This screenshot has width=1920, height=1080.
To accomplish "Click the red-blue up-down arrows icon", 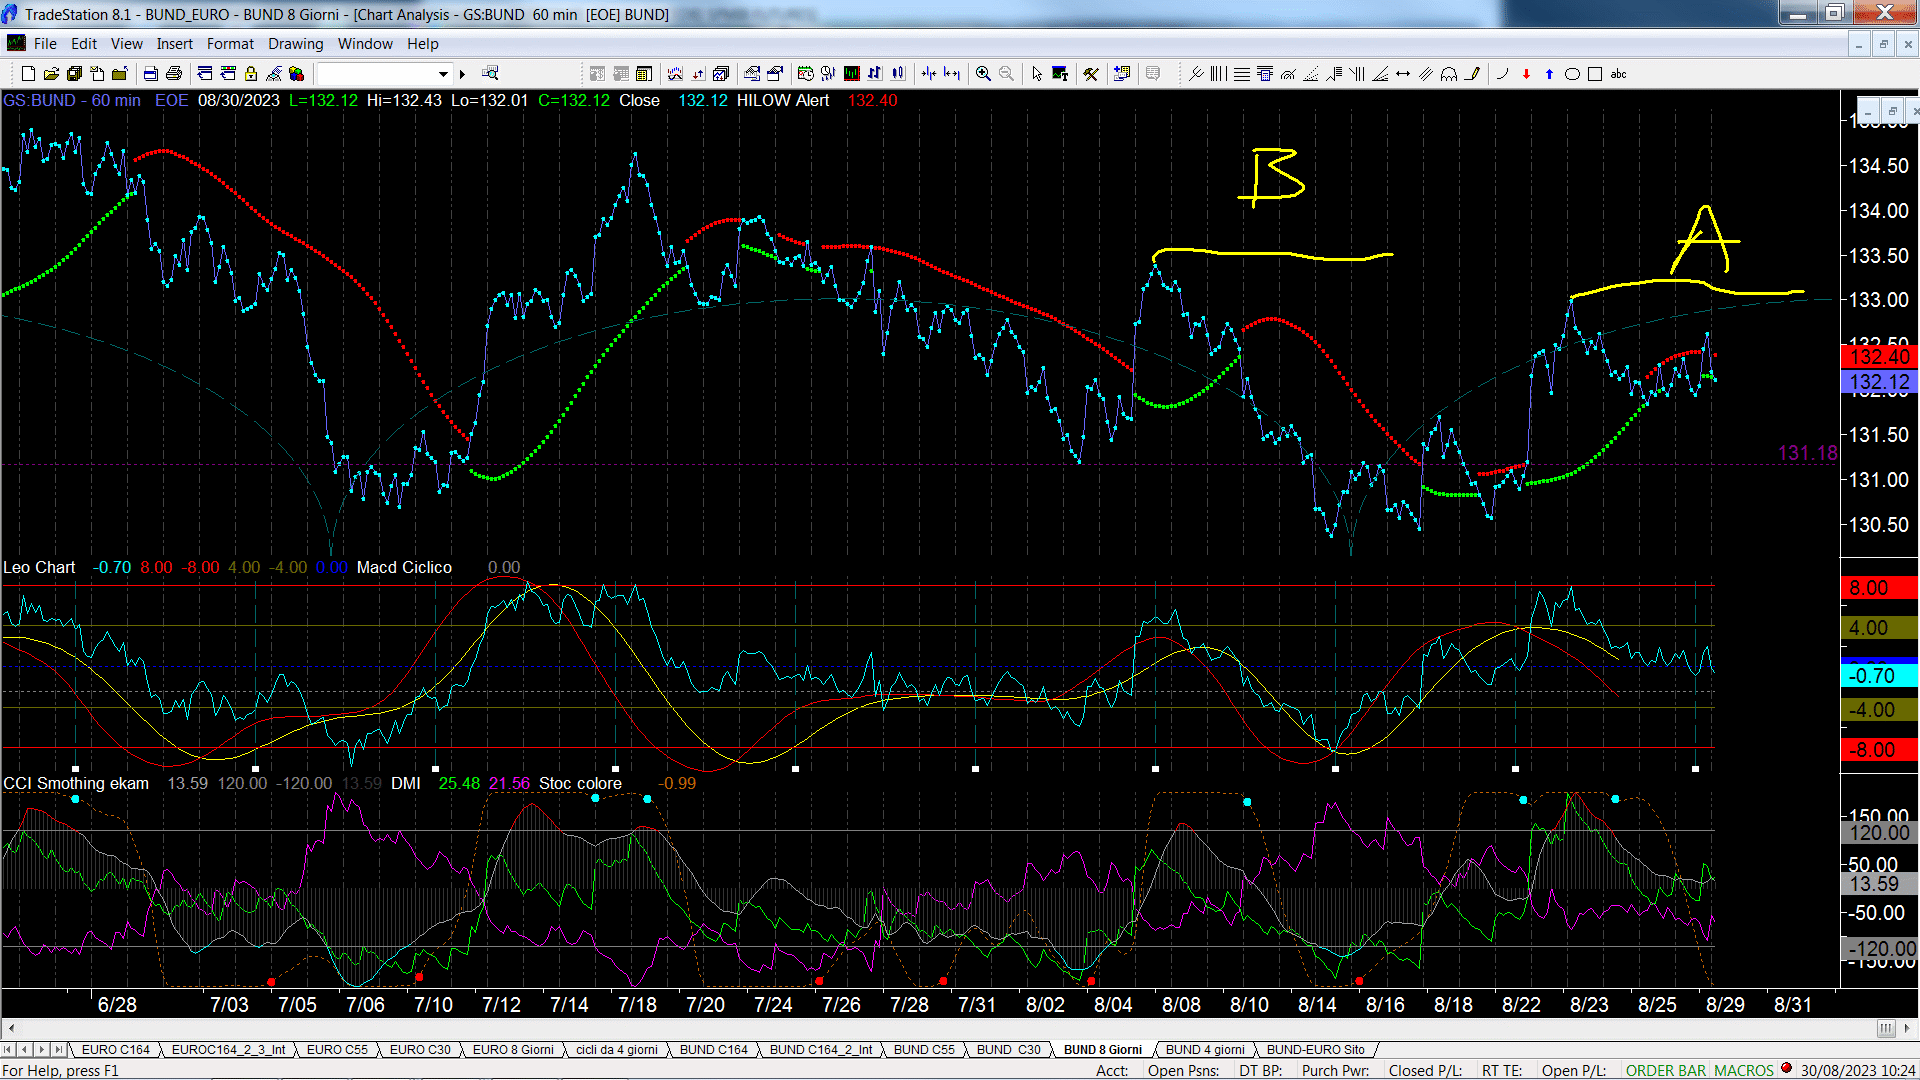I will coord(698,74).
